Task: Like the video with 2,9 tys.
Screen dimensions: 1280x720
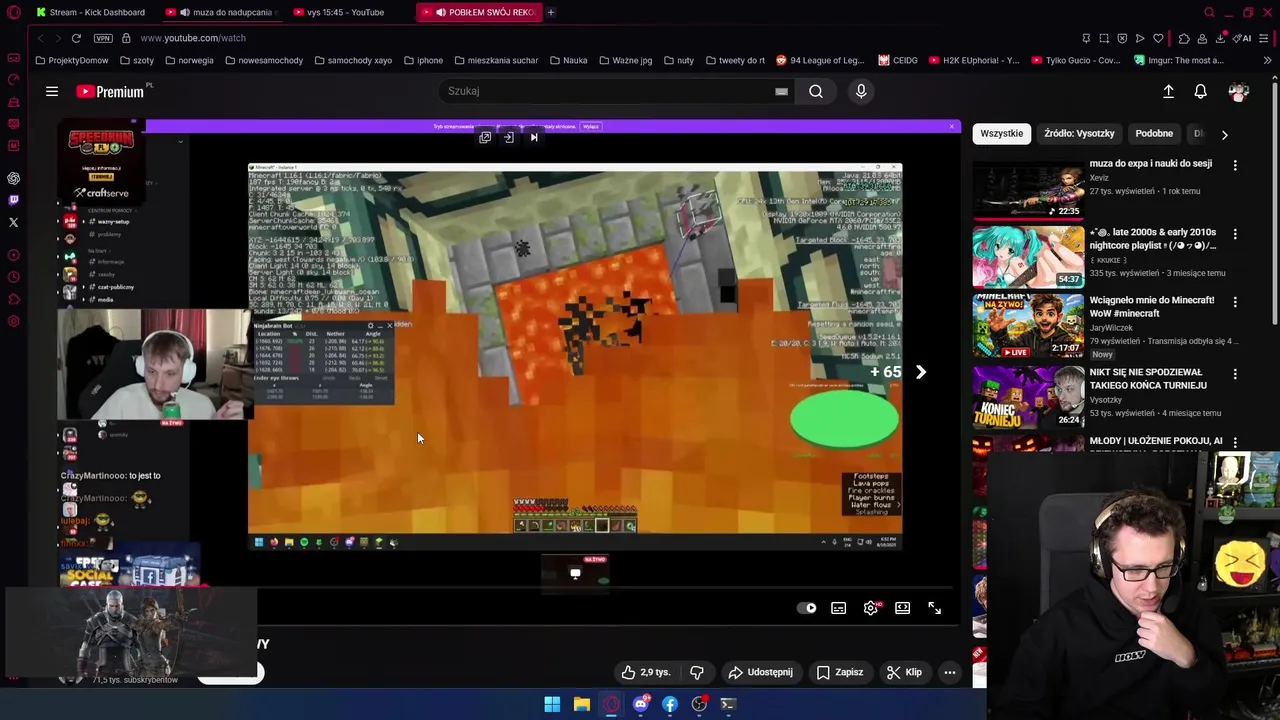Action: click(646, 672)
